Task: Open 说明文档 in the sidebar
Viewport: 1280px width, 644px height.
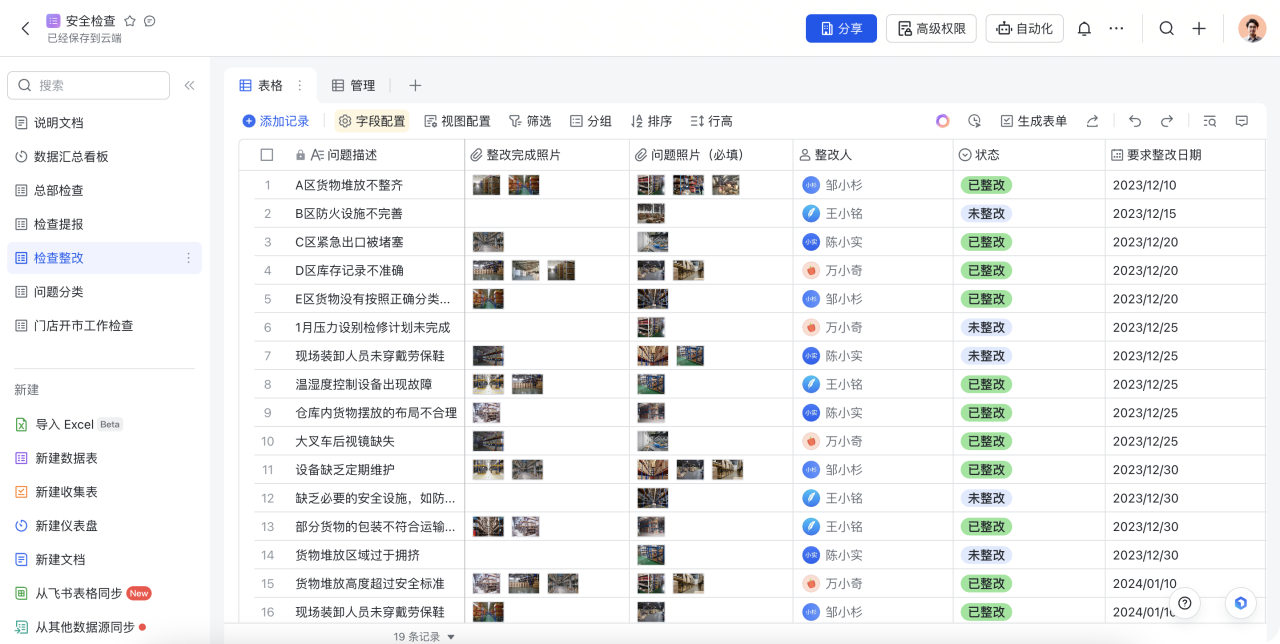Action: click(x=104, y=123)
